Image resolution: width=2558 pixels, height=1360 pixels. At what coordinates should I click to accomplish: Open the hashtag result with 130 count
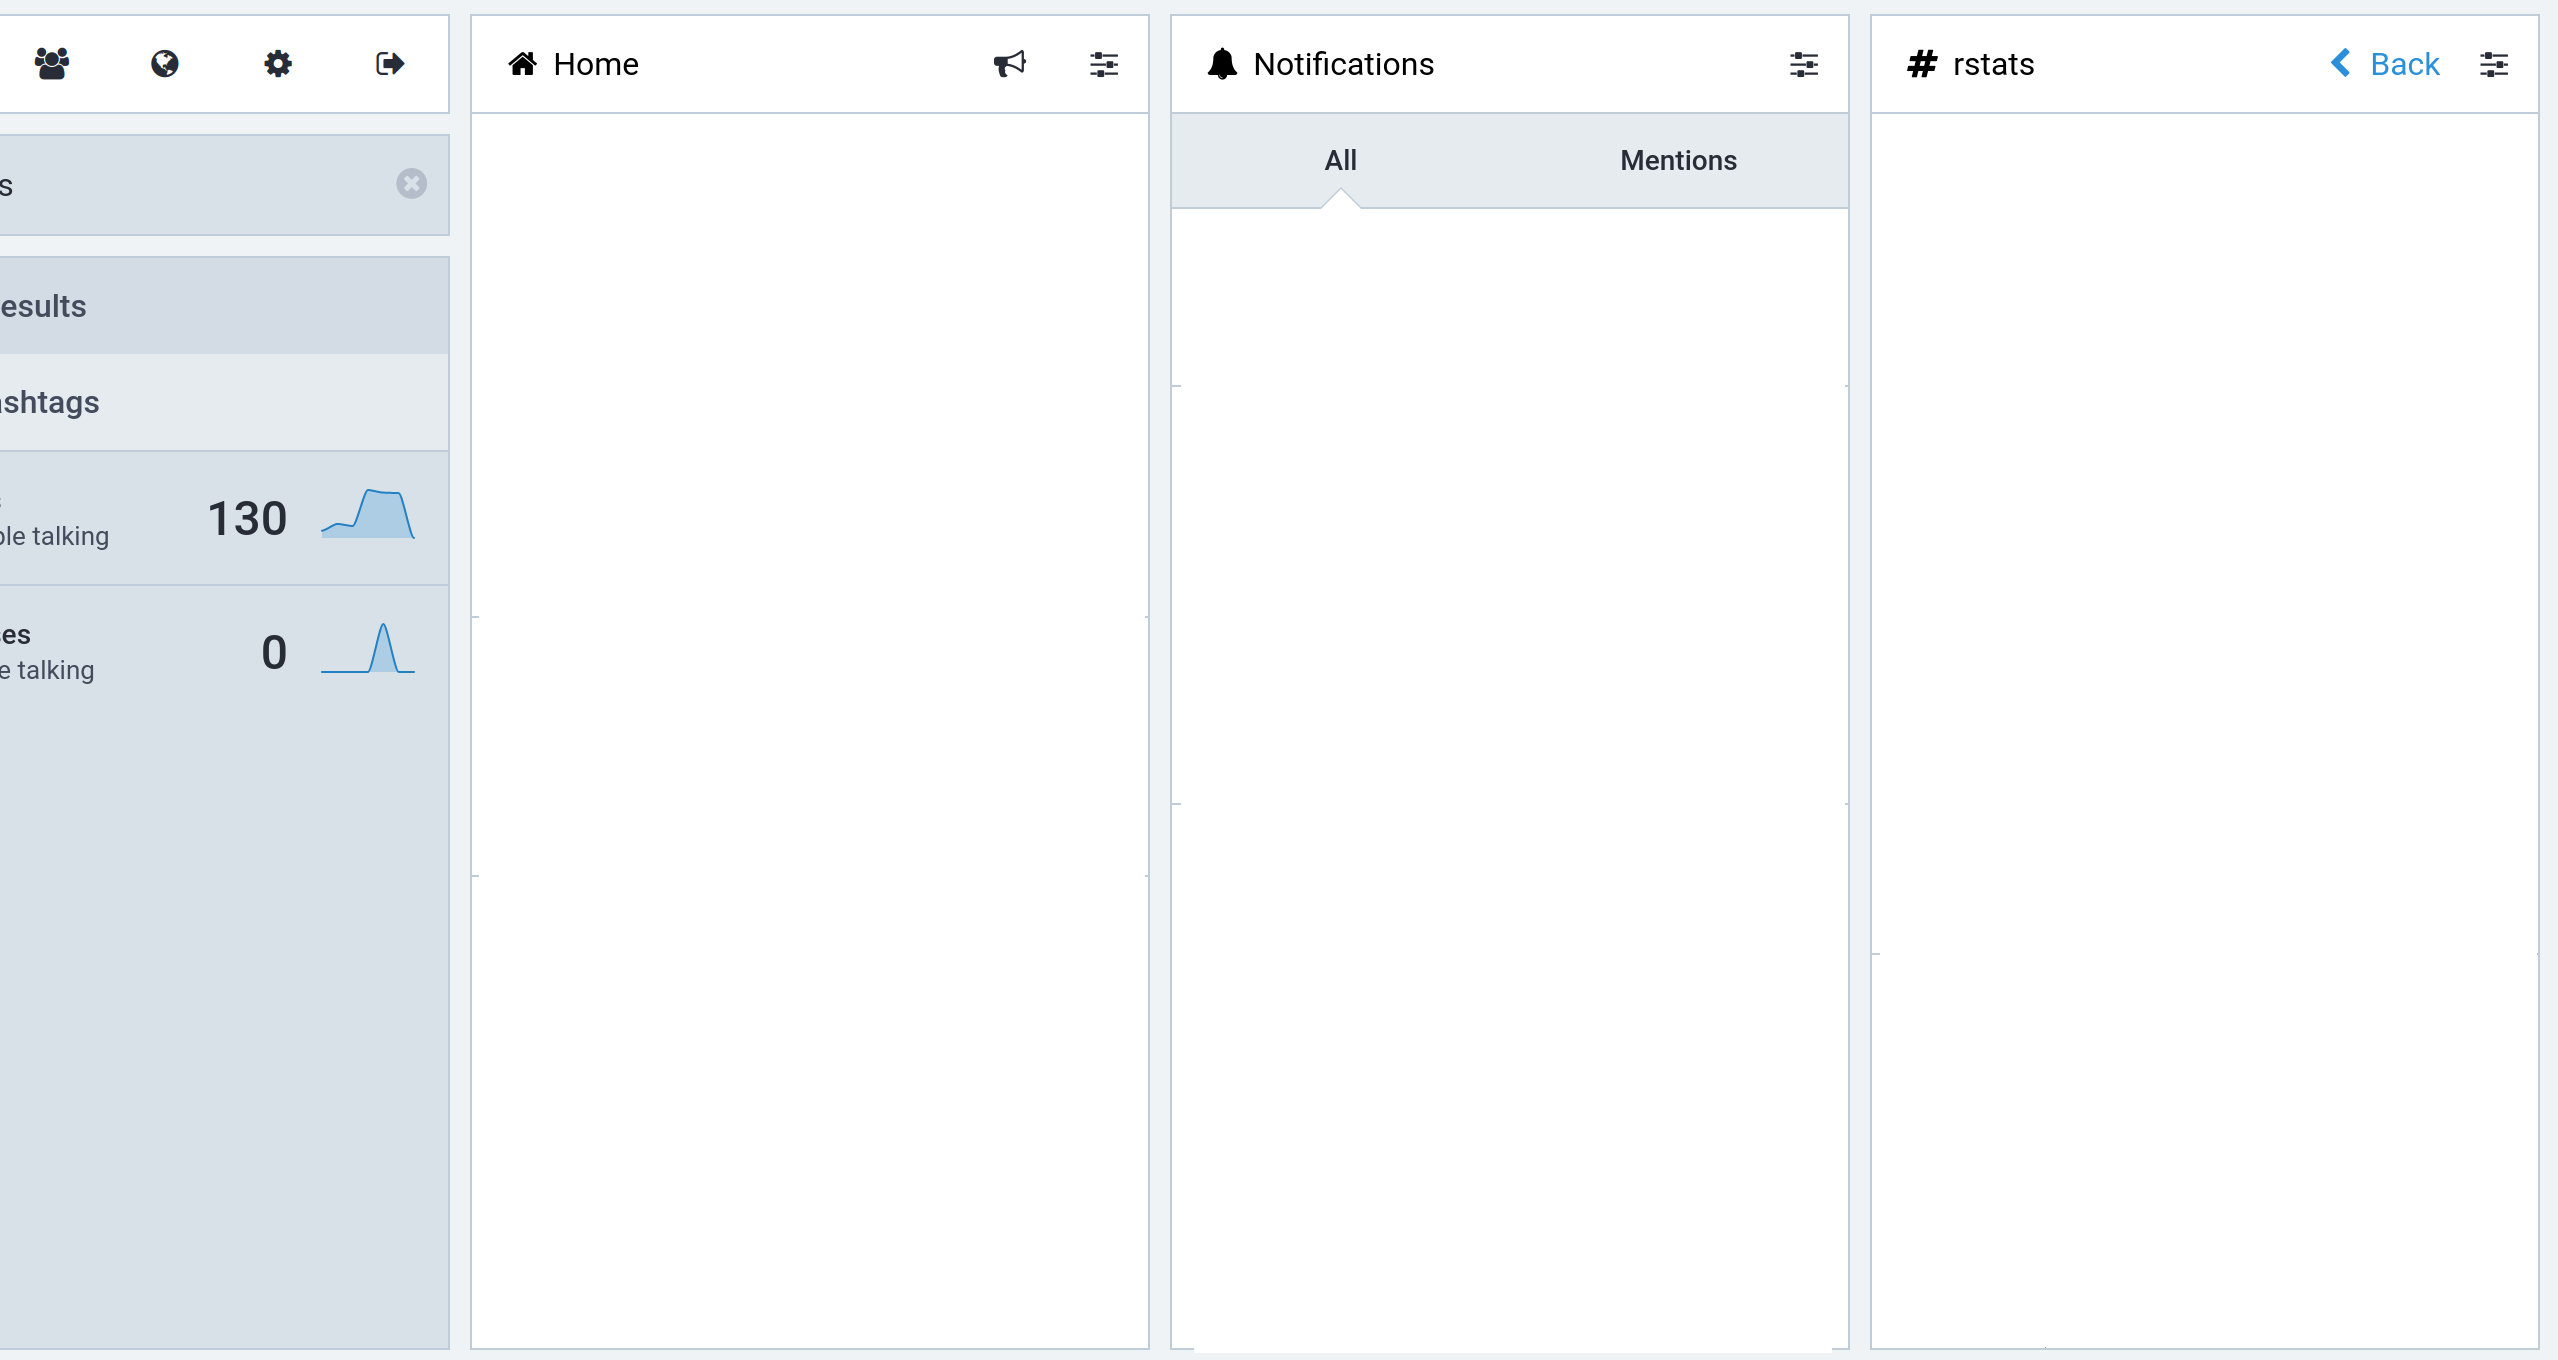224,518
